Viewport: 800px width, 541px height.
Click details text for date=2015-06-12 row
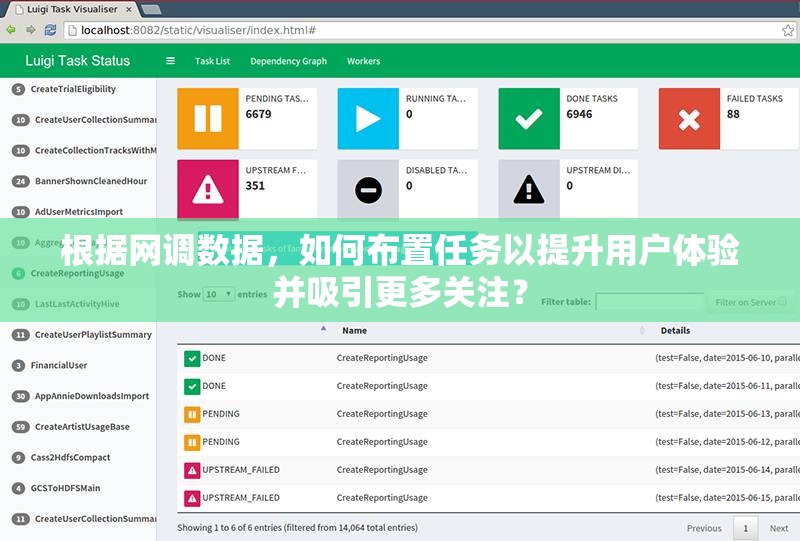pyautogui.click(x=728, y=442)
